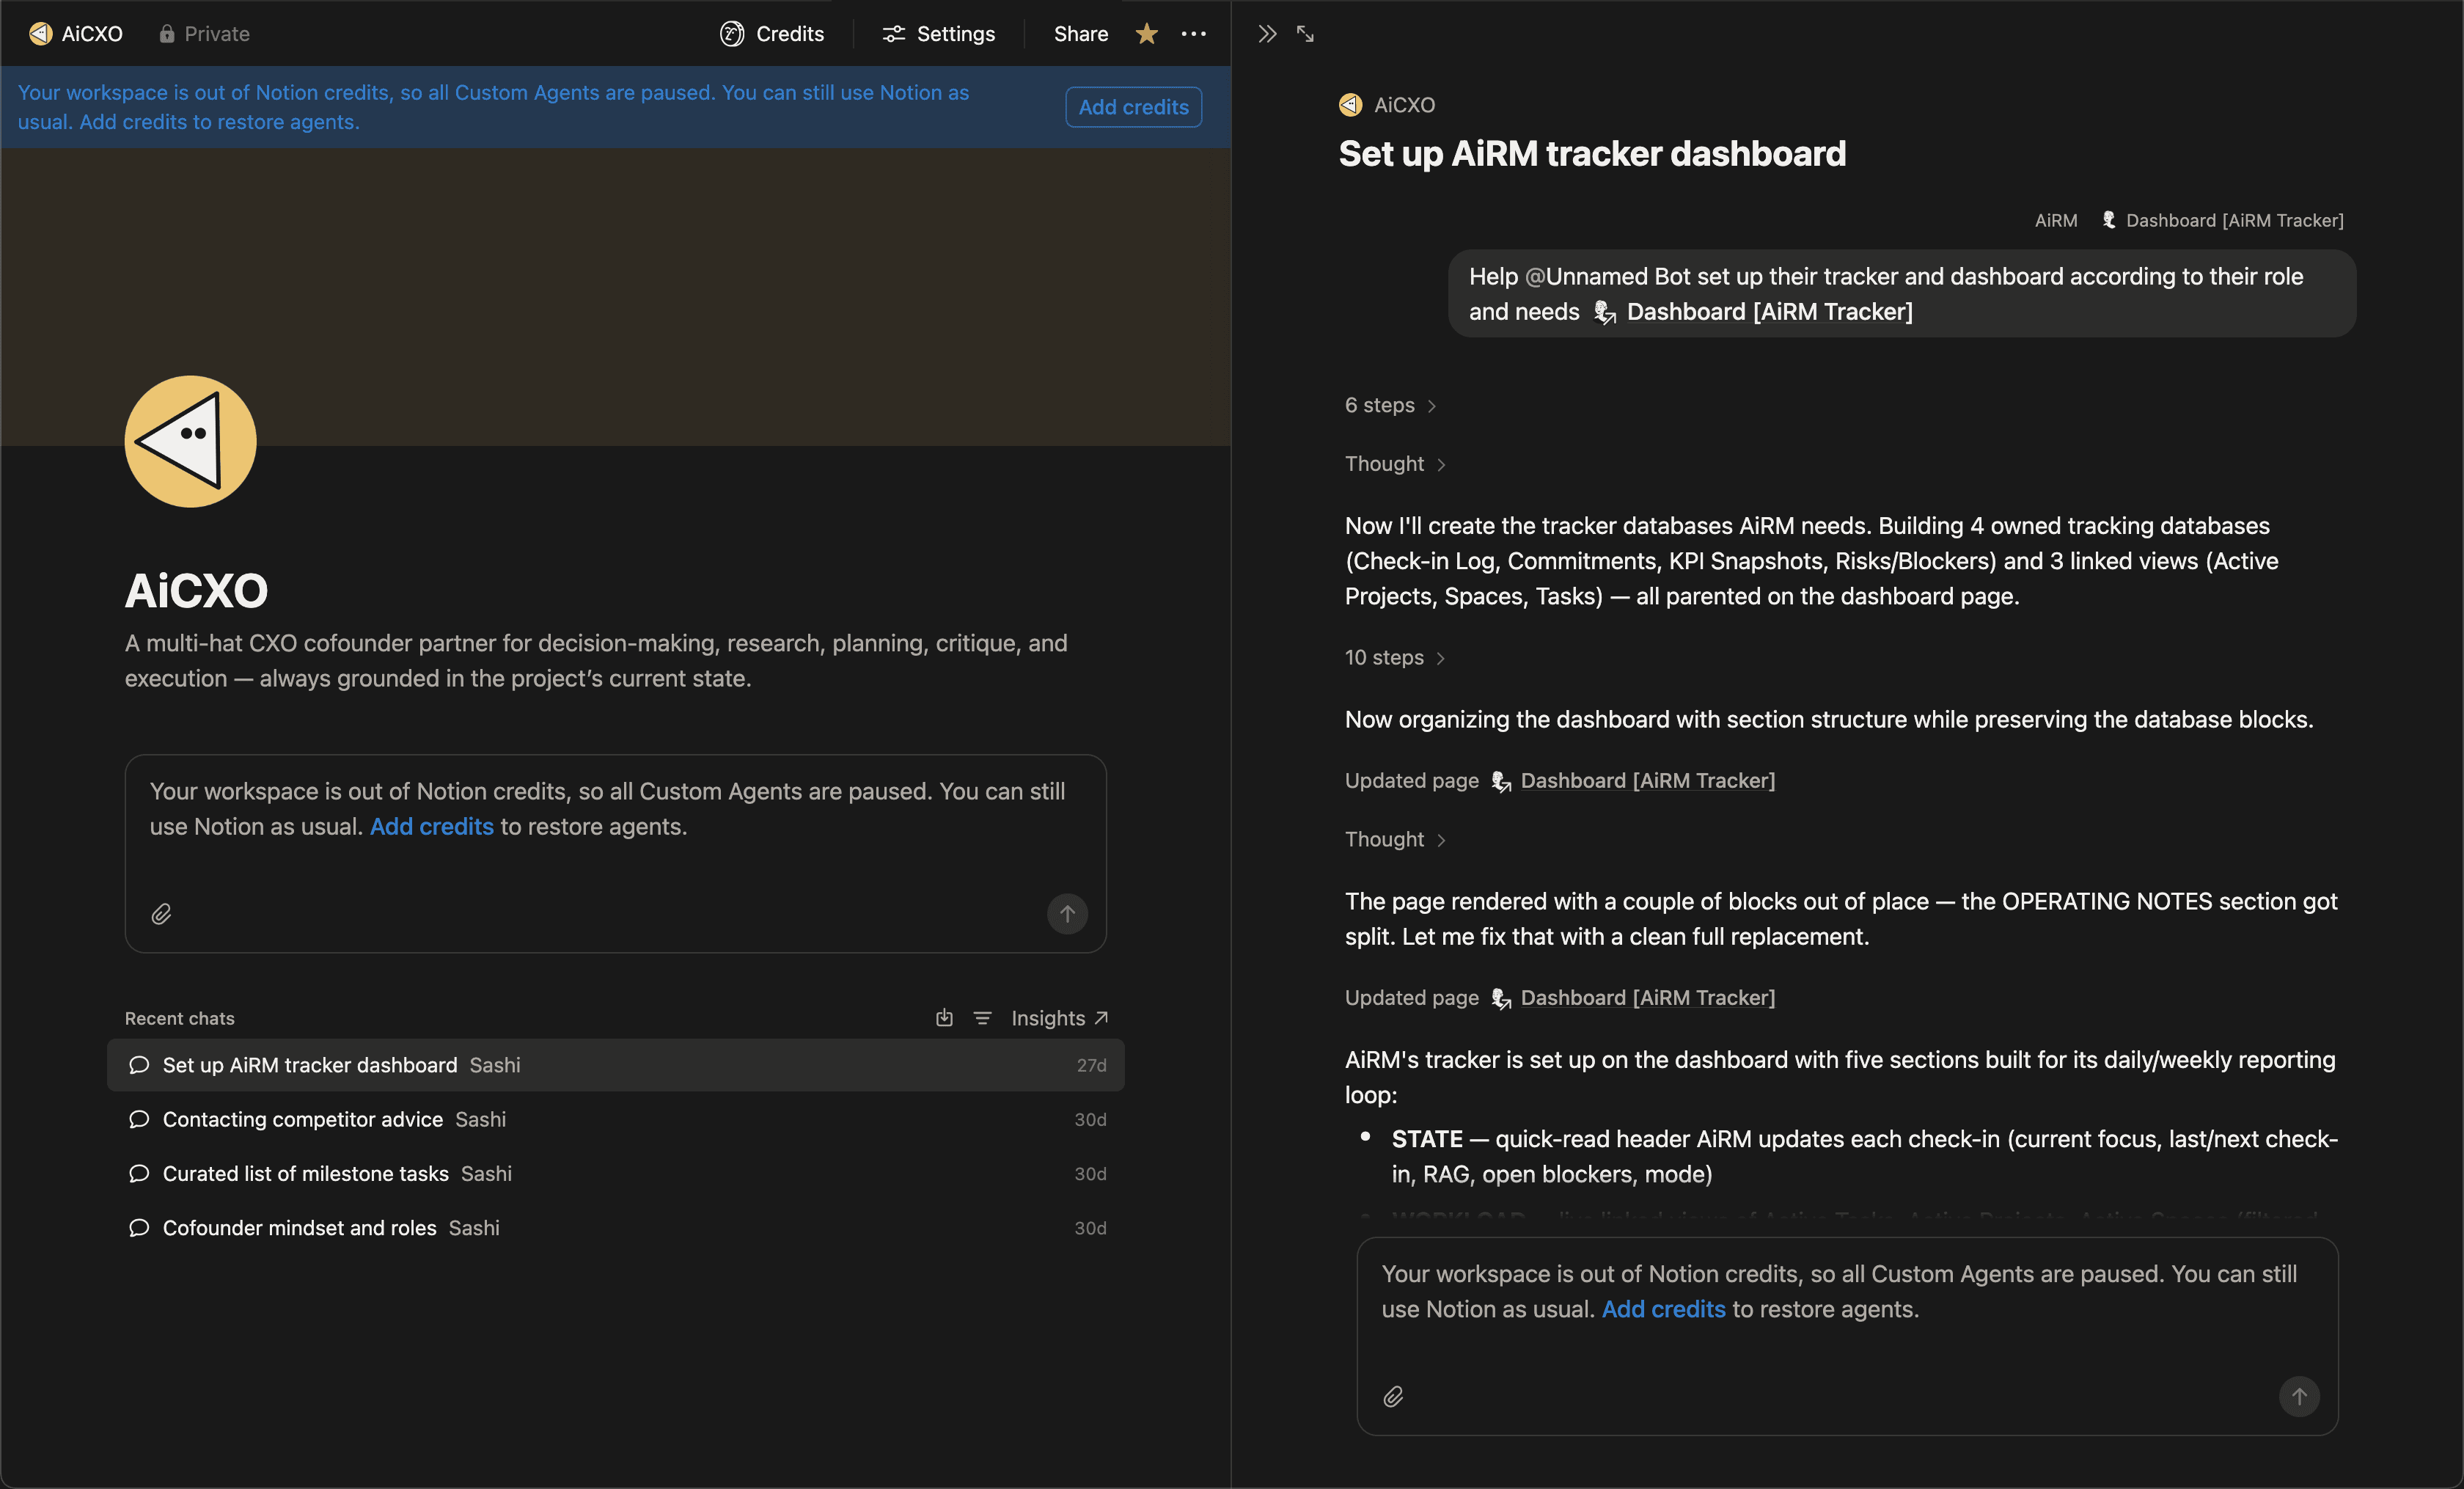Click chat bubble icon for Set up AiRM chat
The image size is (2464, 1489).
pos(139,1065)
